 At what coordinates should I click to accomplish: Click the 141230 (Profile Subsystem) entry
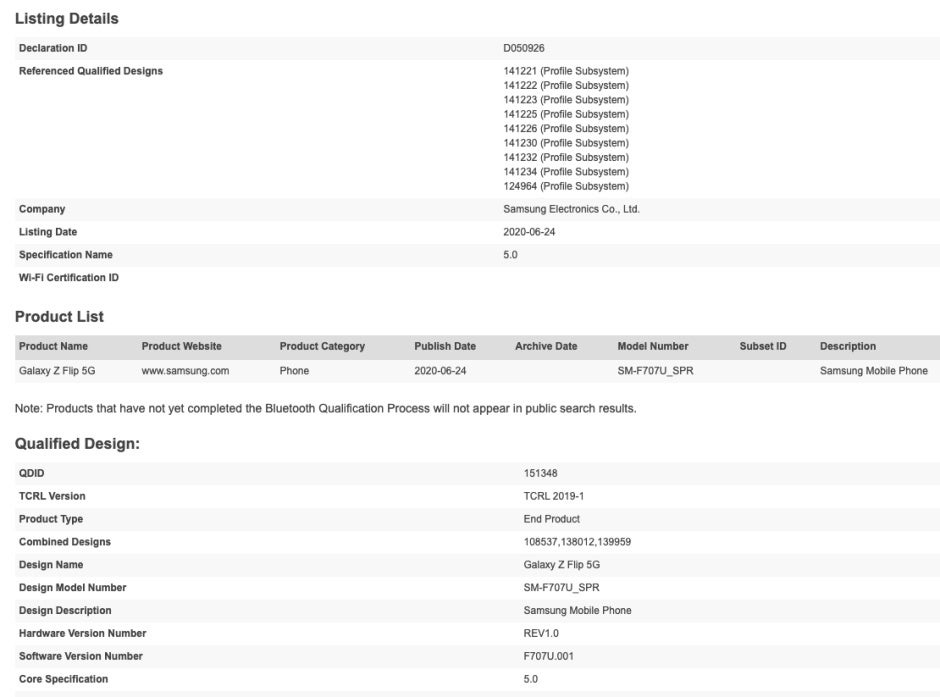point(566,143)
